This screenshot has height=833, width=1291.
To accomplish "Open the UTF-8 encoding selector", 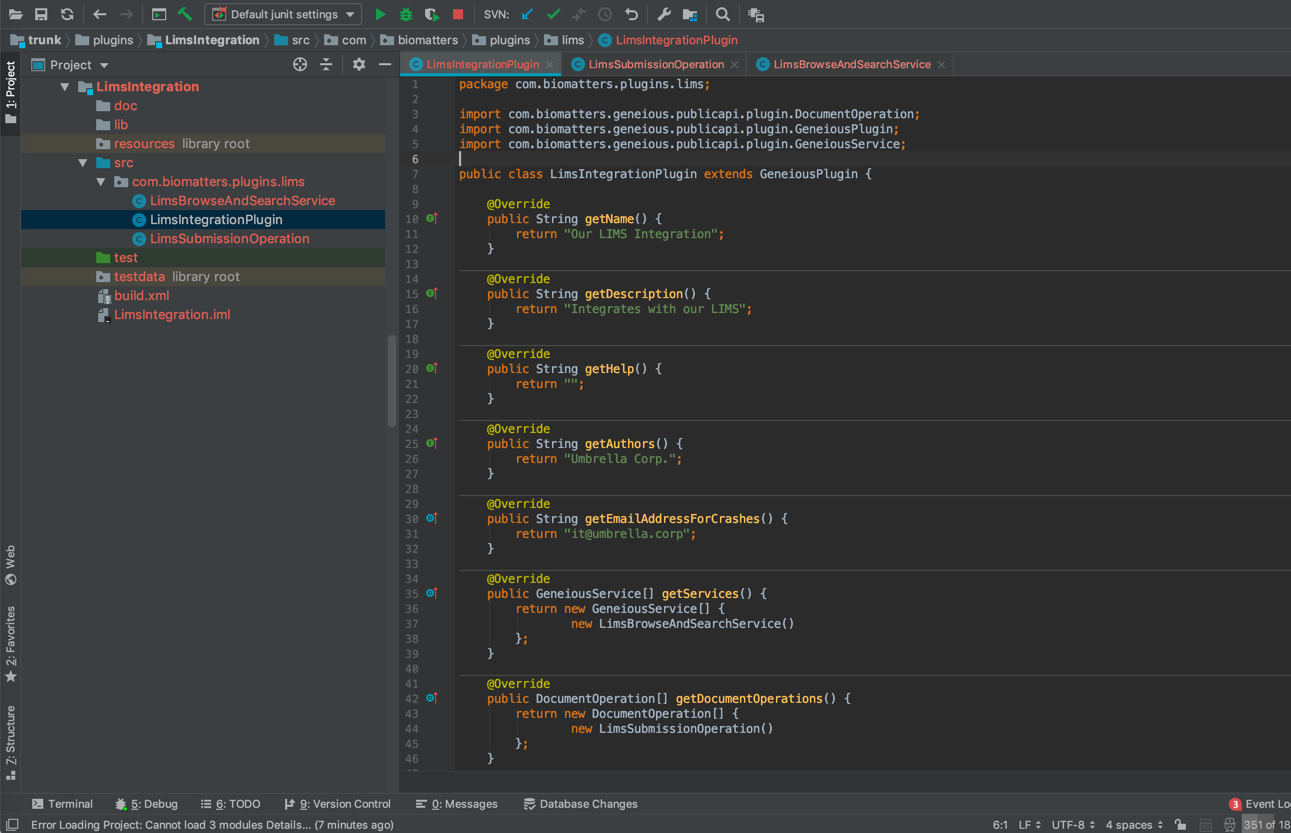I will coord(1071,824).
